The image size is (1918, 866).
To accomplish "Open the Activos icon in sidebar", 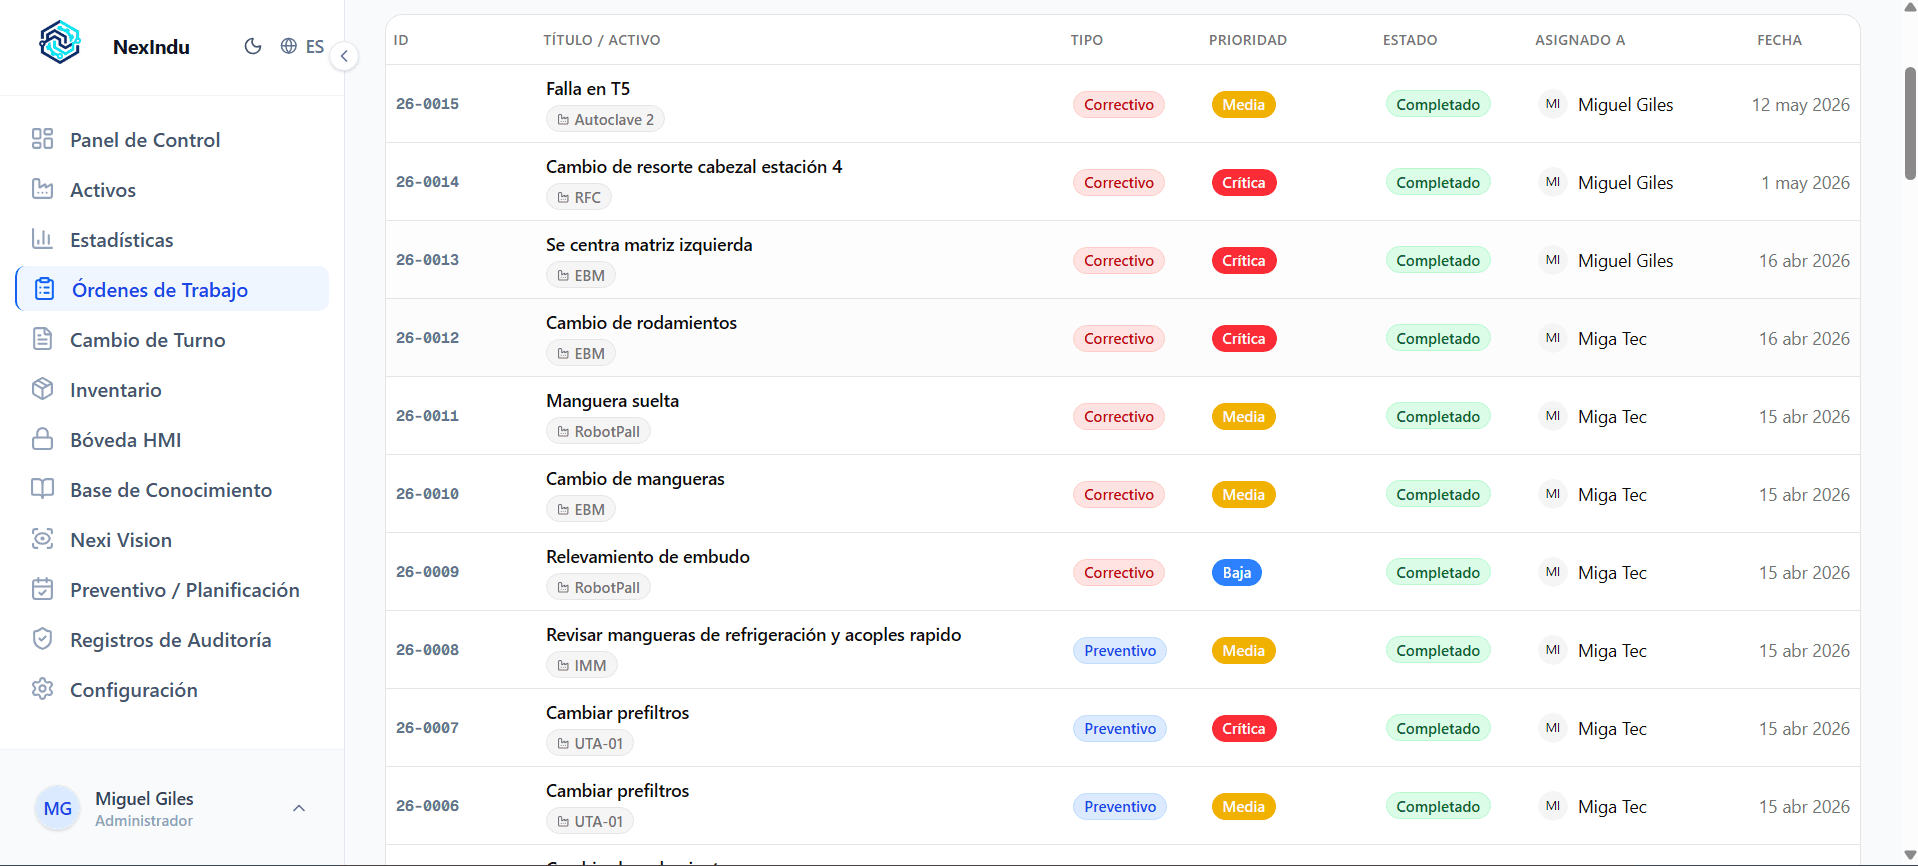I will click(42, 189).
